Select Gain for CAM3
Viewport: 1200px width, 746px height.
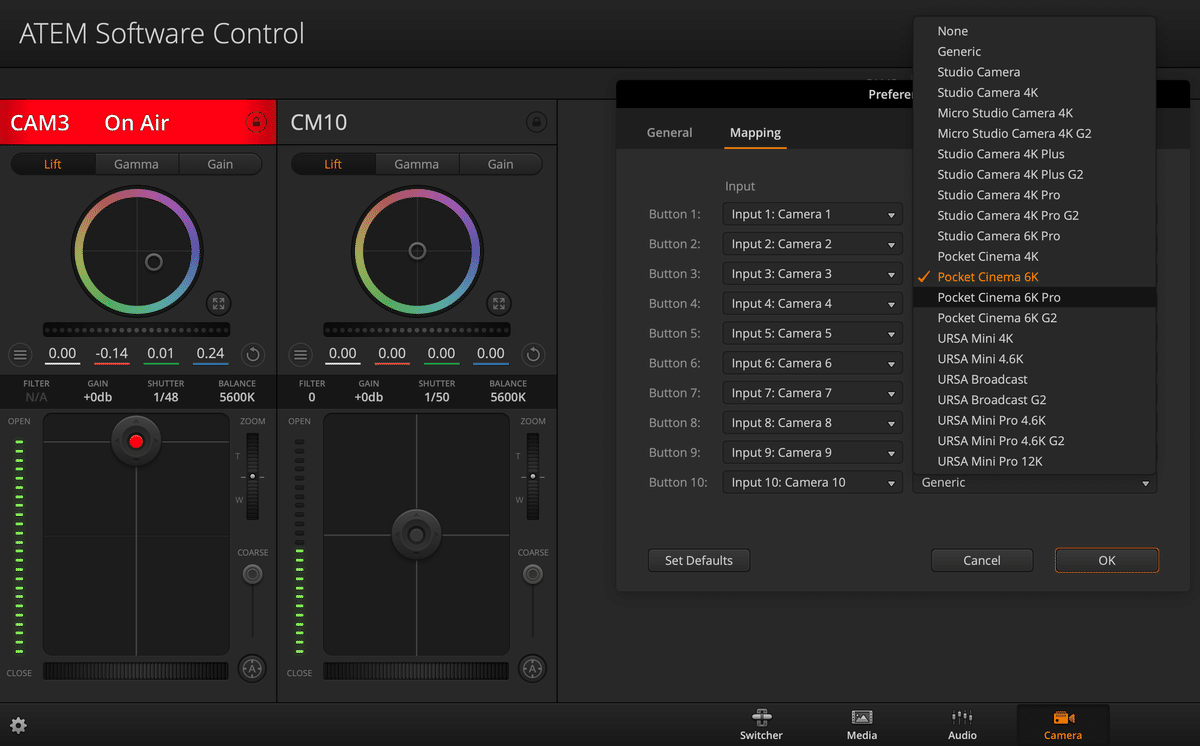(x=220, y=164)
